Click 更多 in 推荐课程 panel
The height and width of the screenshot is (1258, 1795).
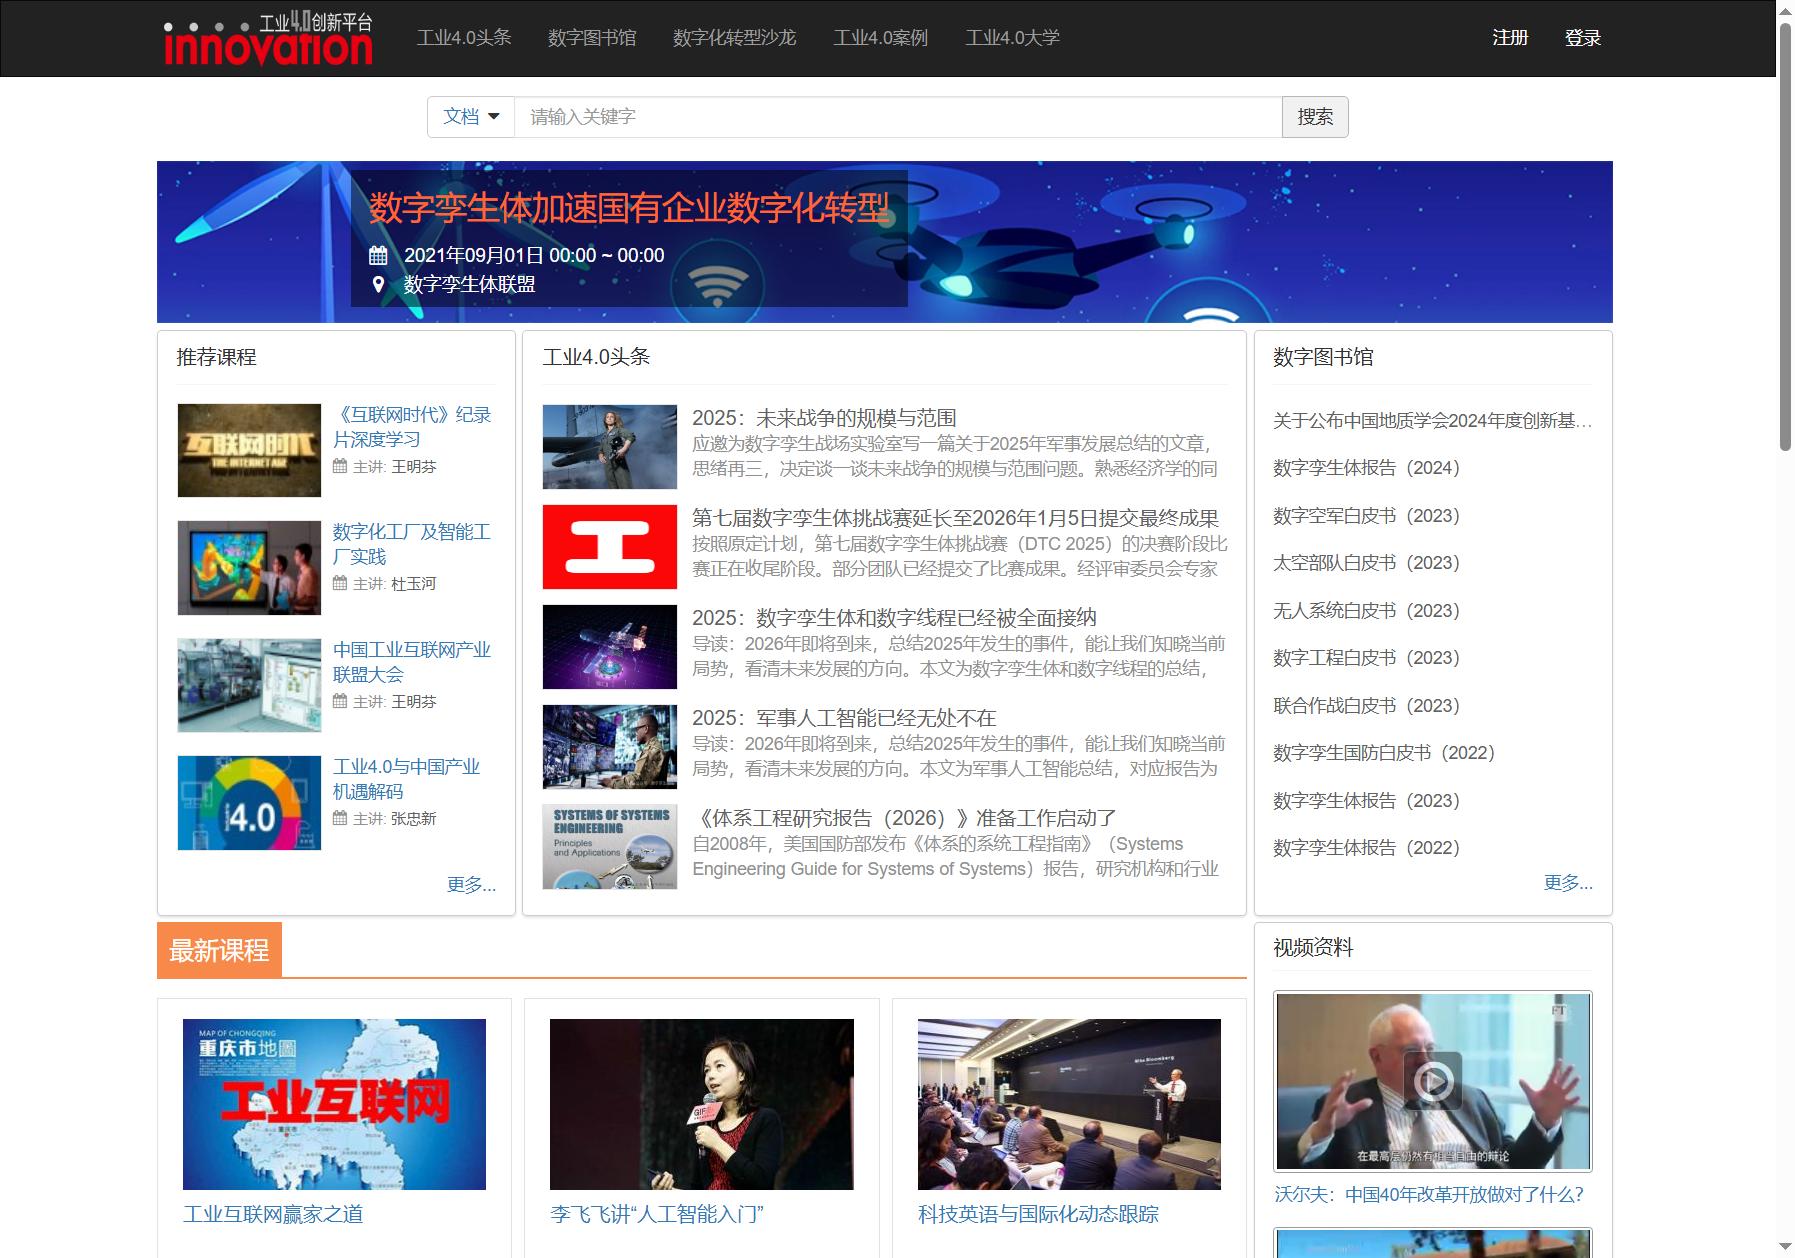(471, 884)
